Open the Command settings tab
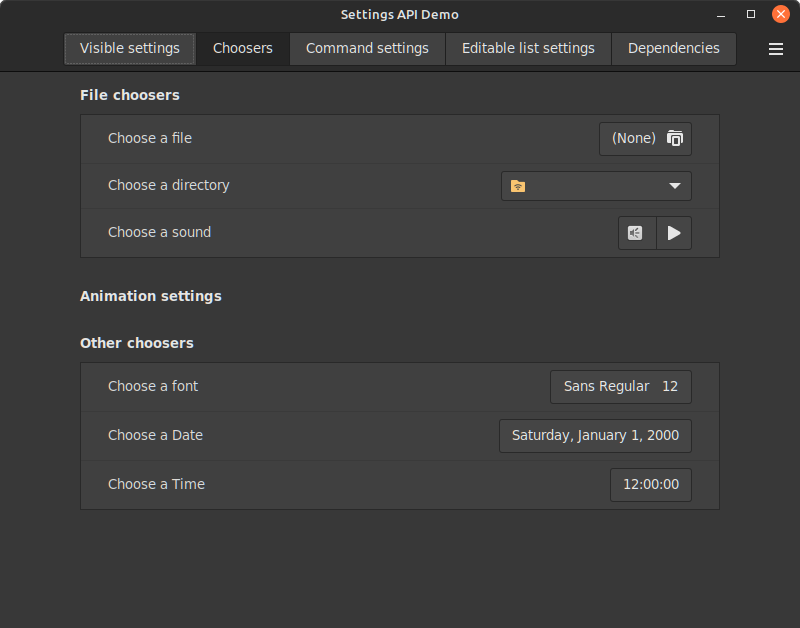This screenshot has height=628, width=800. [366, 48]
